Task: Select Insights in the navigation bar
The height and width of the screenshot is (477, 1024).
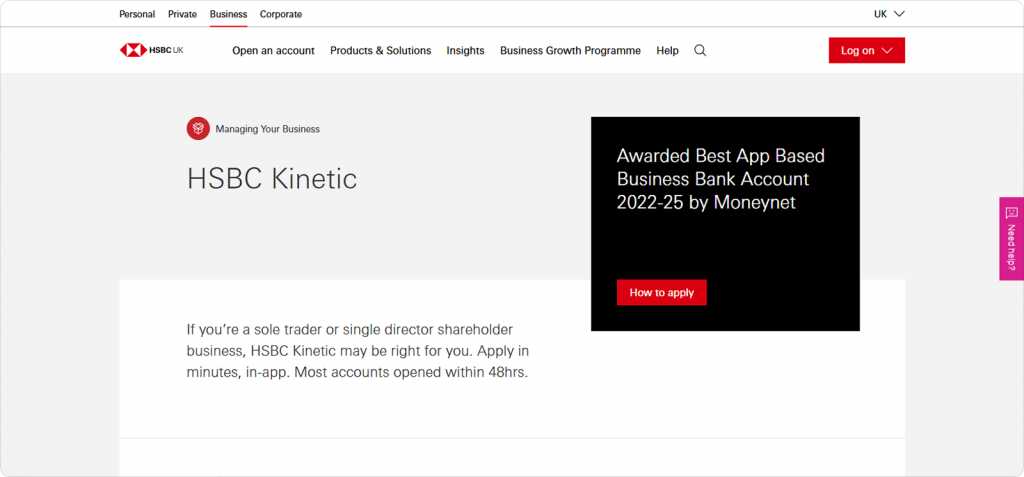Action: pos(465,51)
